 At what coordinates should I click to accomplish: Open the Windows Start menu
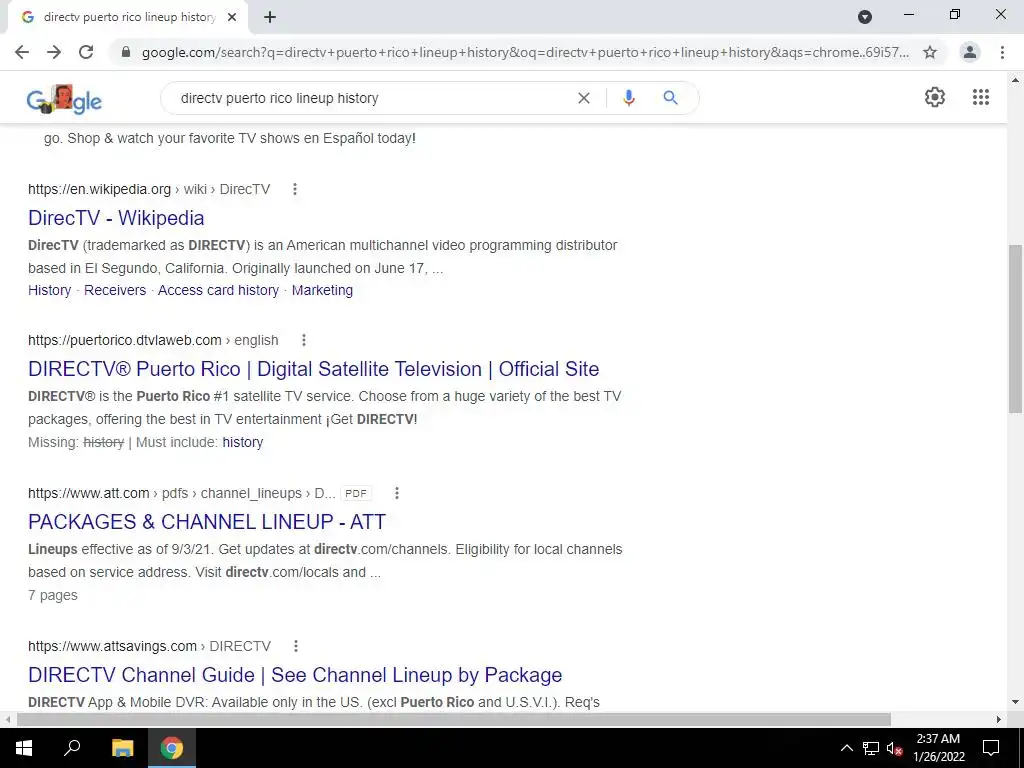(x=24, y=748)
